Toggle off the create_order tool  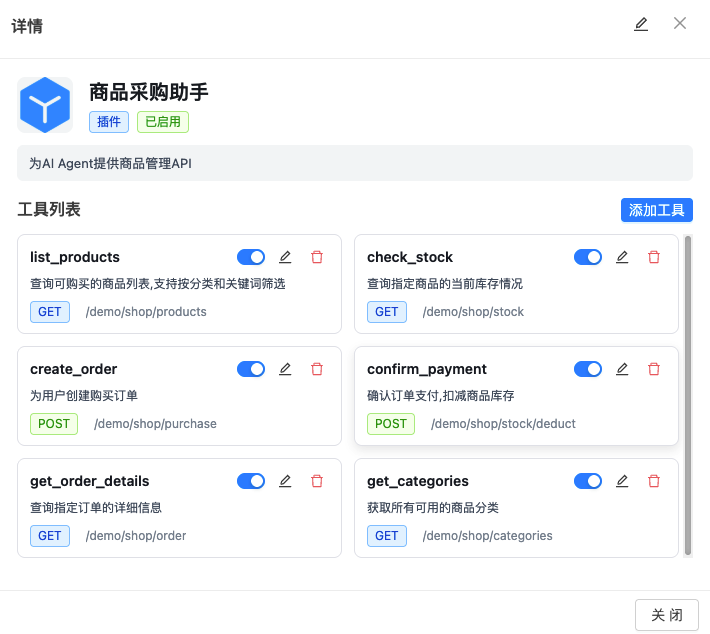[251, 369]
